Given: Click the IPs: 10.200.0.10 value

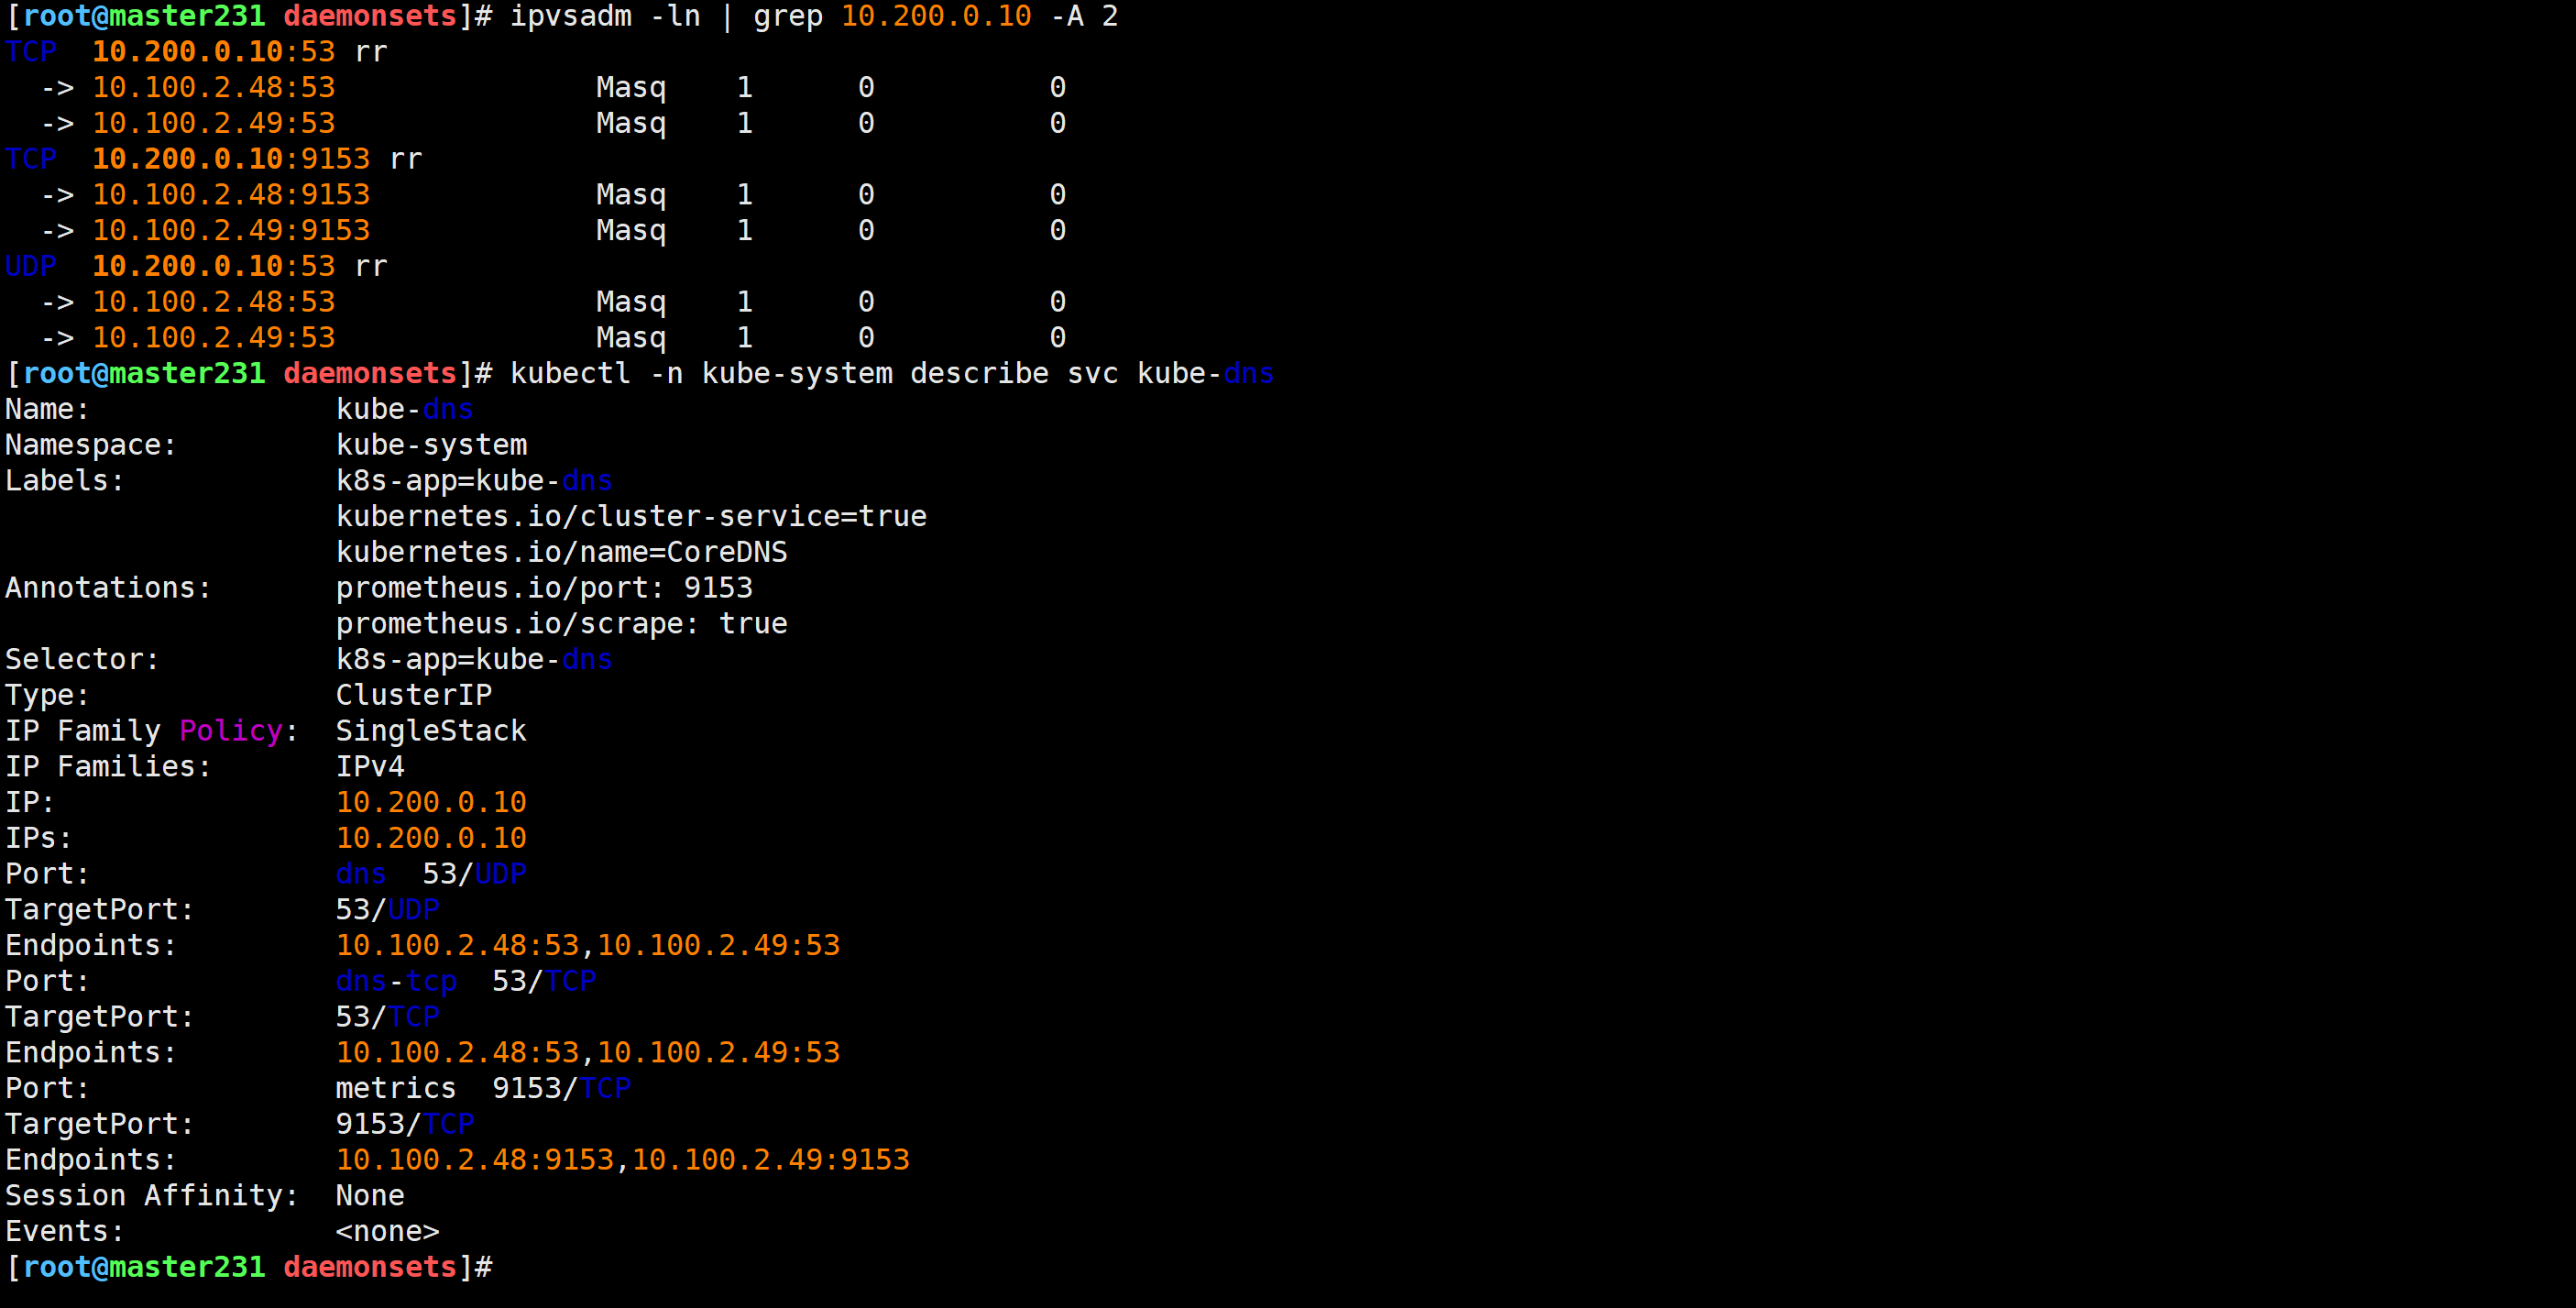Looking at the screenshot, I should [x=431, y=839].
